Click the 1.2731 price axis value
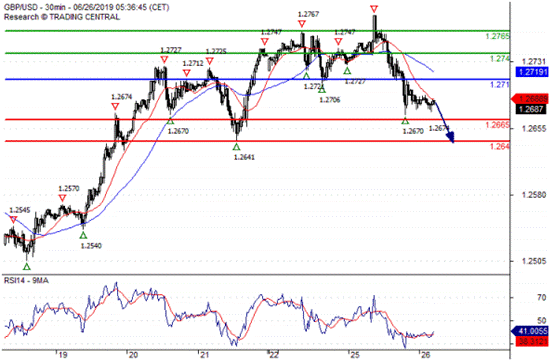This screenshot has height=362, width=554. pos(534,61)
